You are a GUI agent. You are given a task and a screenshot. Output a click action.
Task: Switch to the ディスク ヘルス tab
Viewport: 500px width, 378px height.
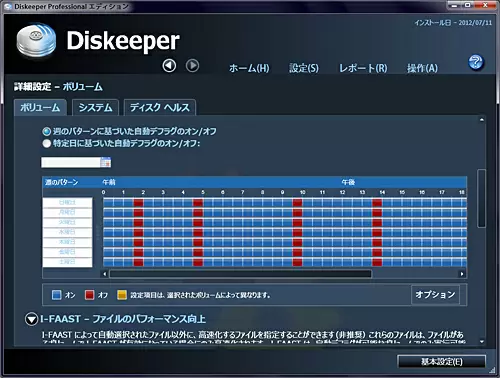(x=160, y=107)
